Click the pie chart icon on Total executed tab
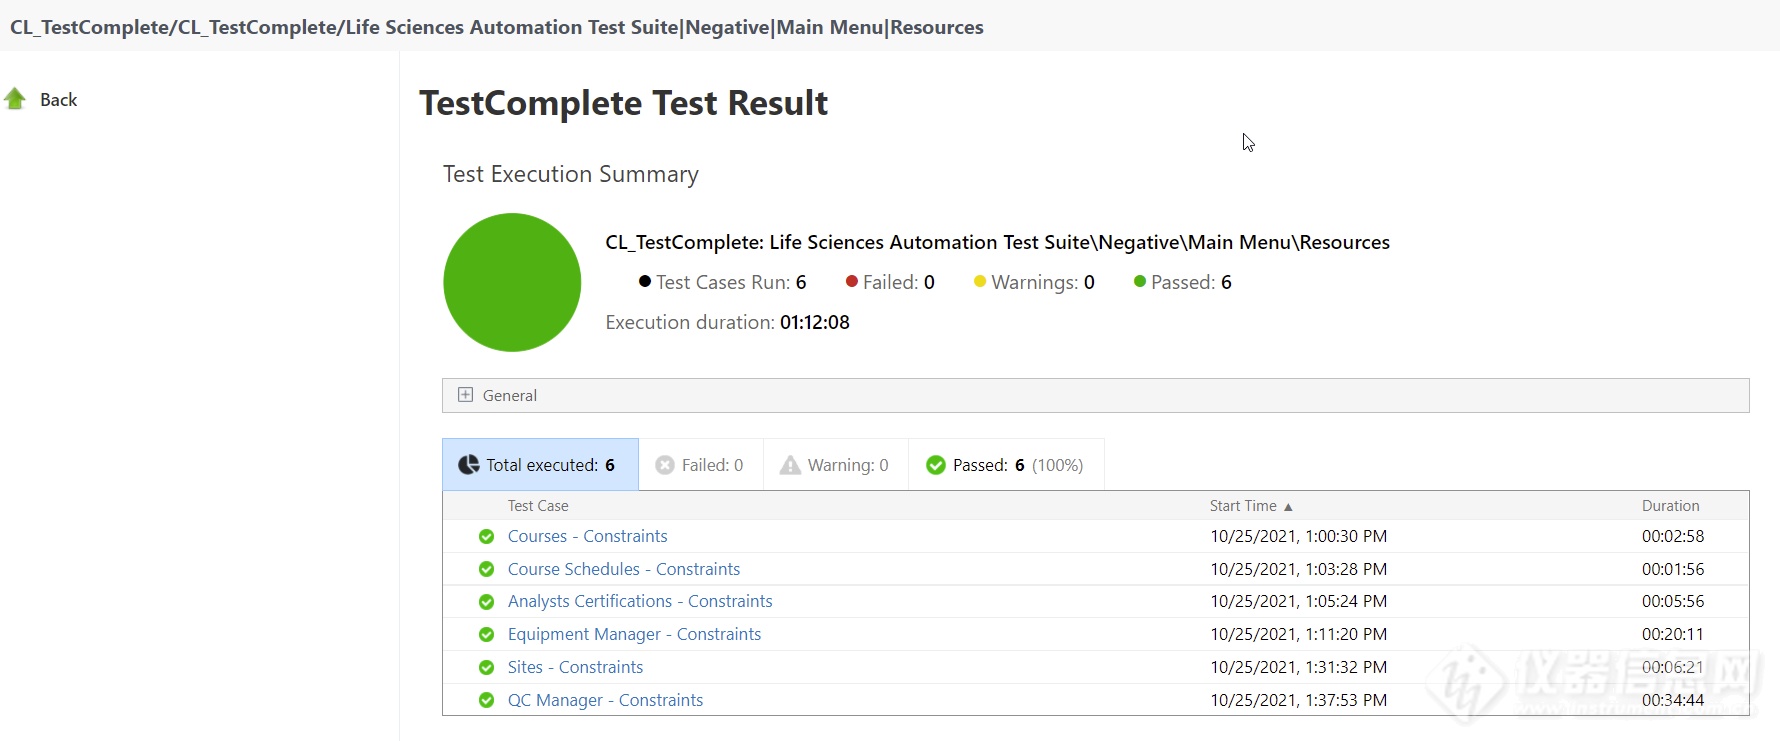1780x741 pixels. point(468,465)
